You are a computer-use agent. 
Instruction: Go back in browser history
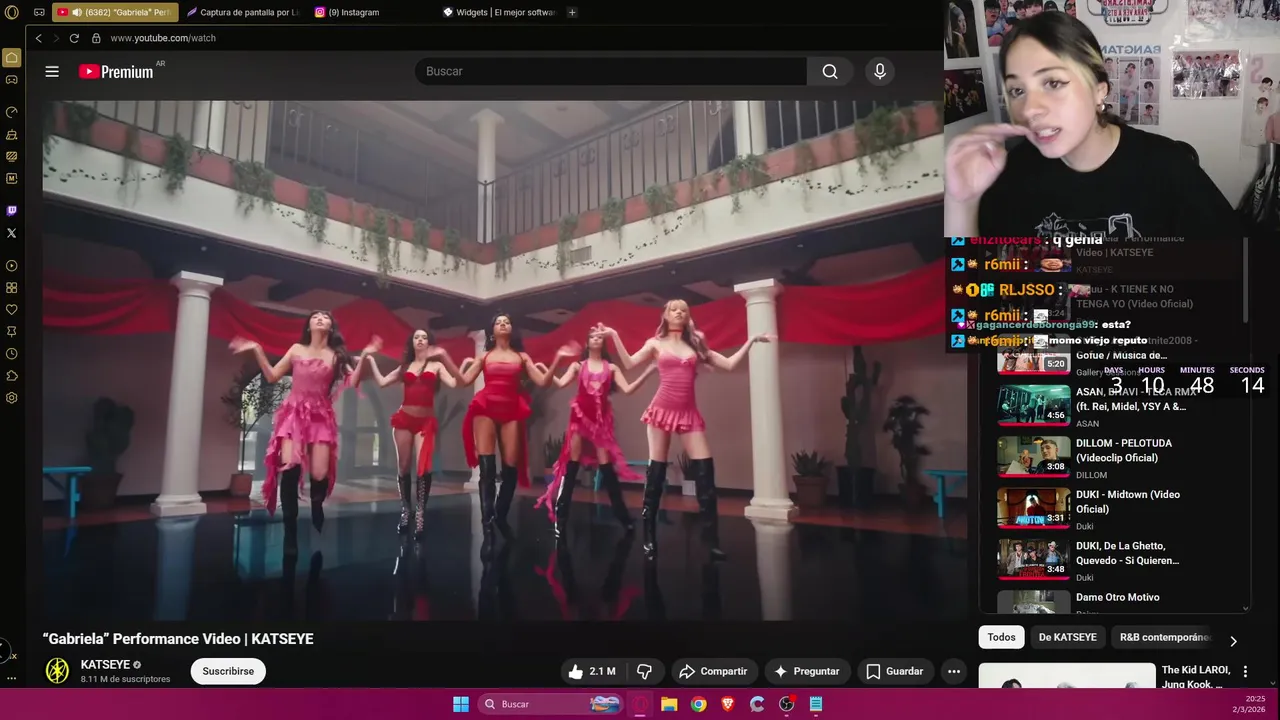(38, 38)
